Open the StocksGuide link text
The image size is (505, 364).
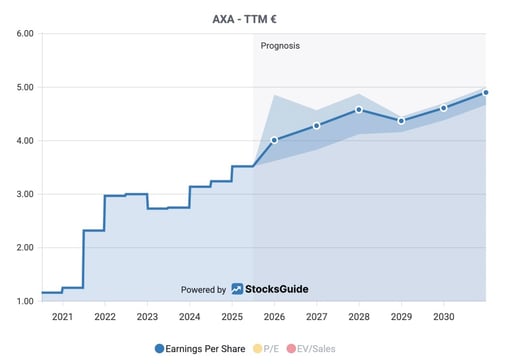pos(277,289)
